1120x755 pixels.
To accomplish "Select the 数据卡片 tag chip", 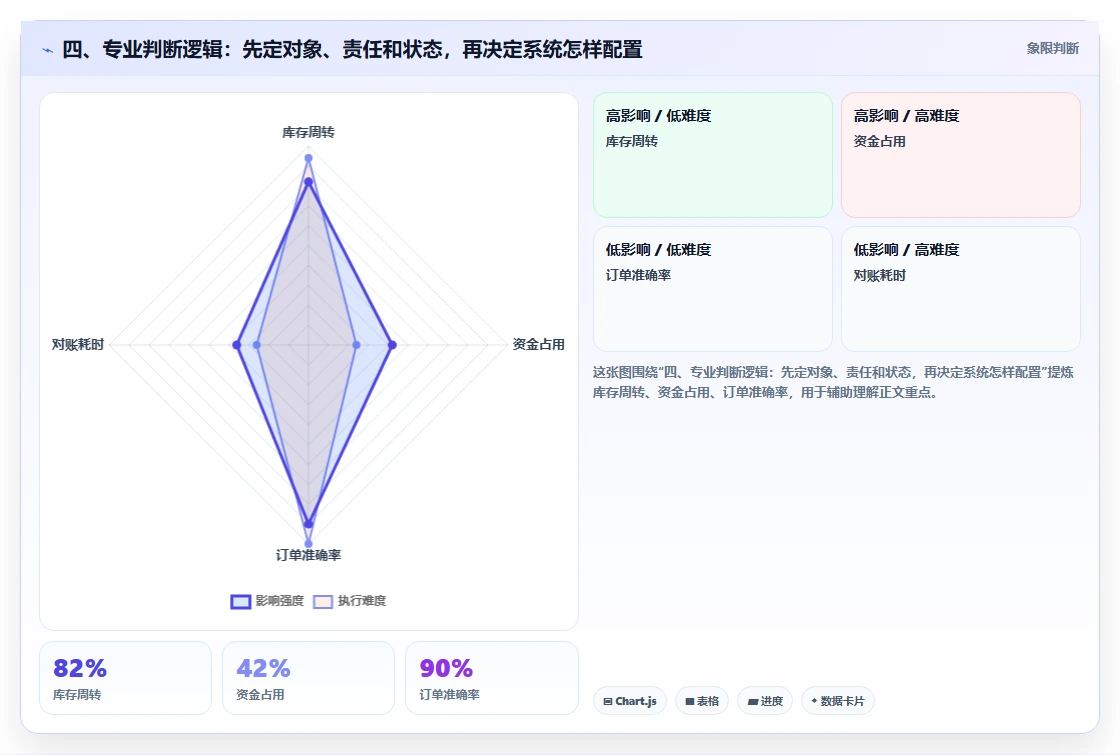I will point(837,701).
